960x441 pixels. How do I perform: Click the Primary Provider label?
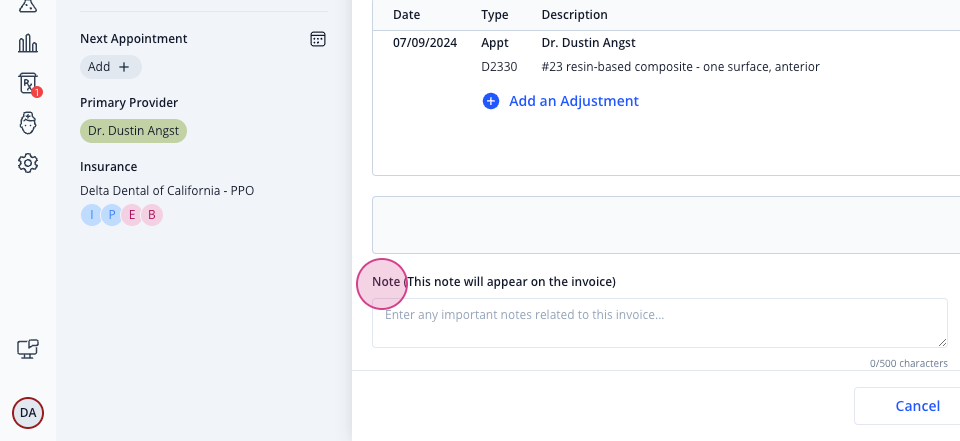pos(129,103)
